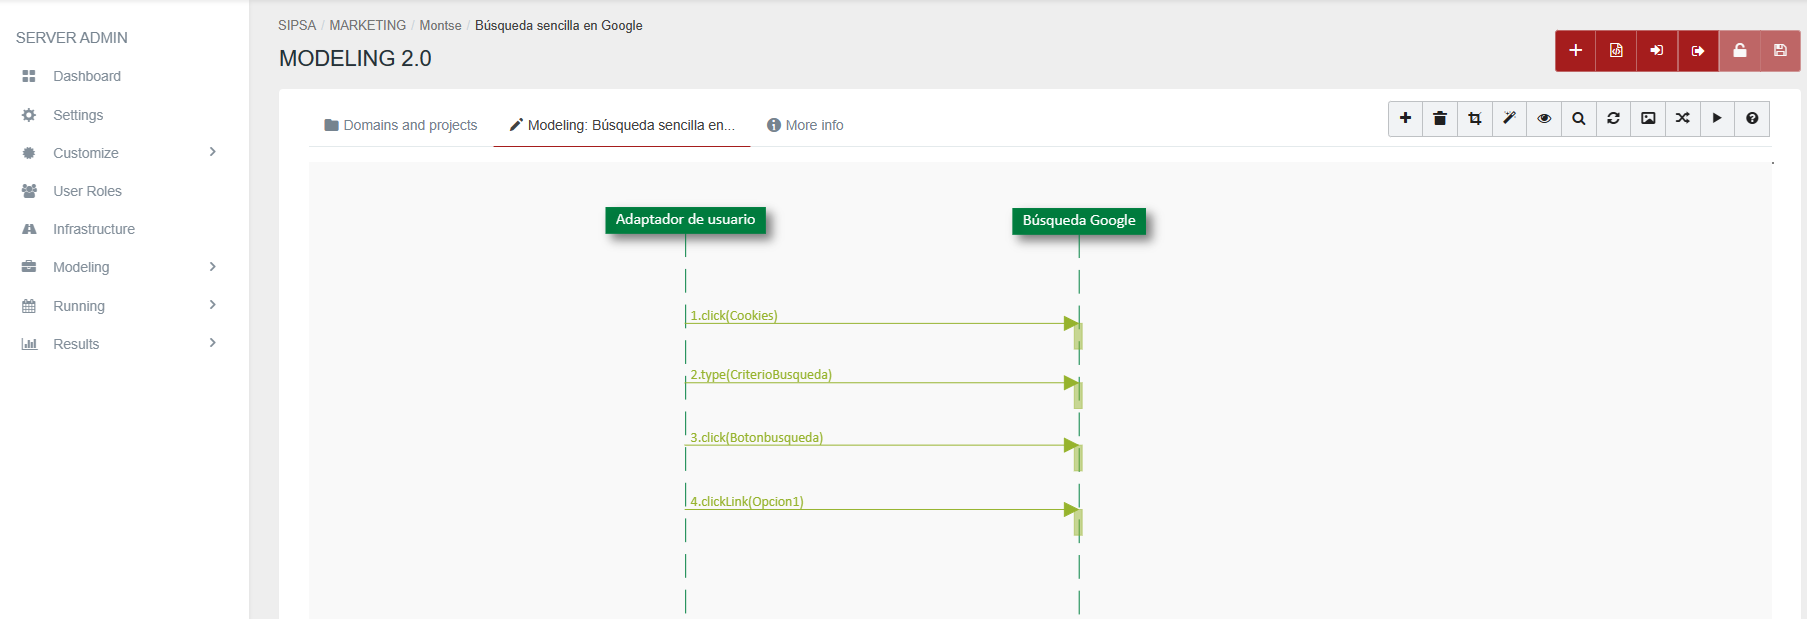The height and width of the screenshot is (619, 1807).
Task: Select the Búsqueda Google lifeline box
Action: click(x=1078, y=220)
